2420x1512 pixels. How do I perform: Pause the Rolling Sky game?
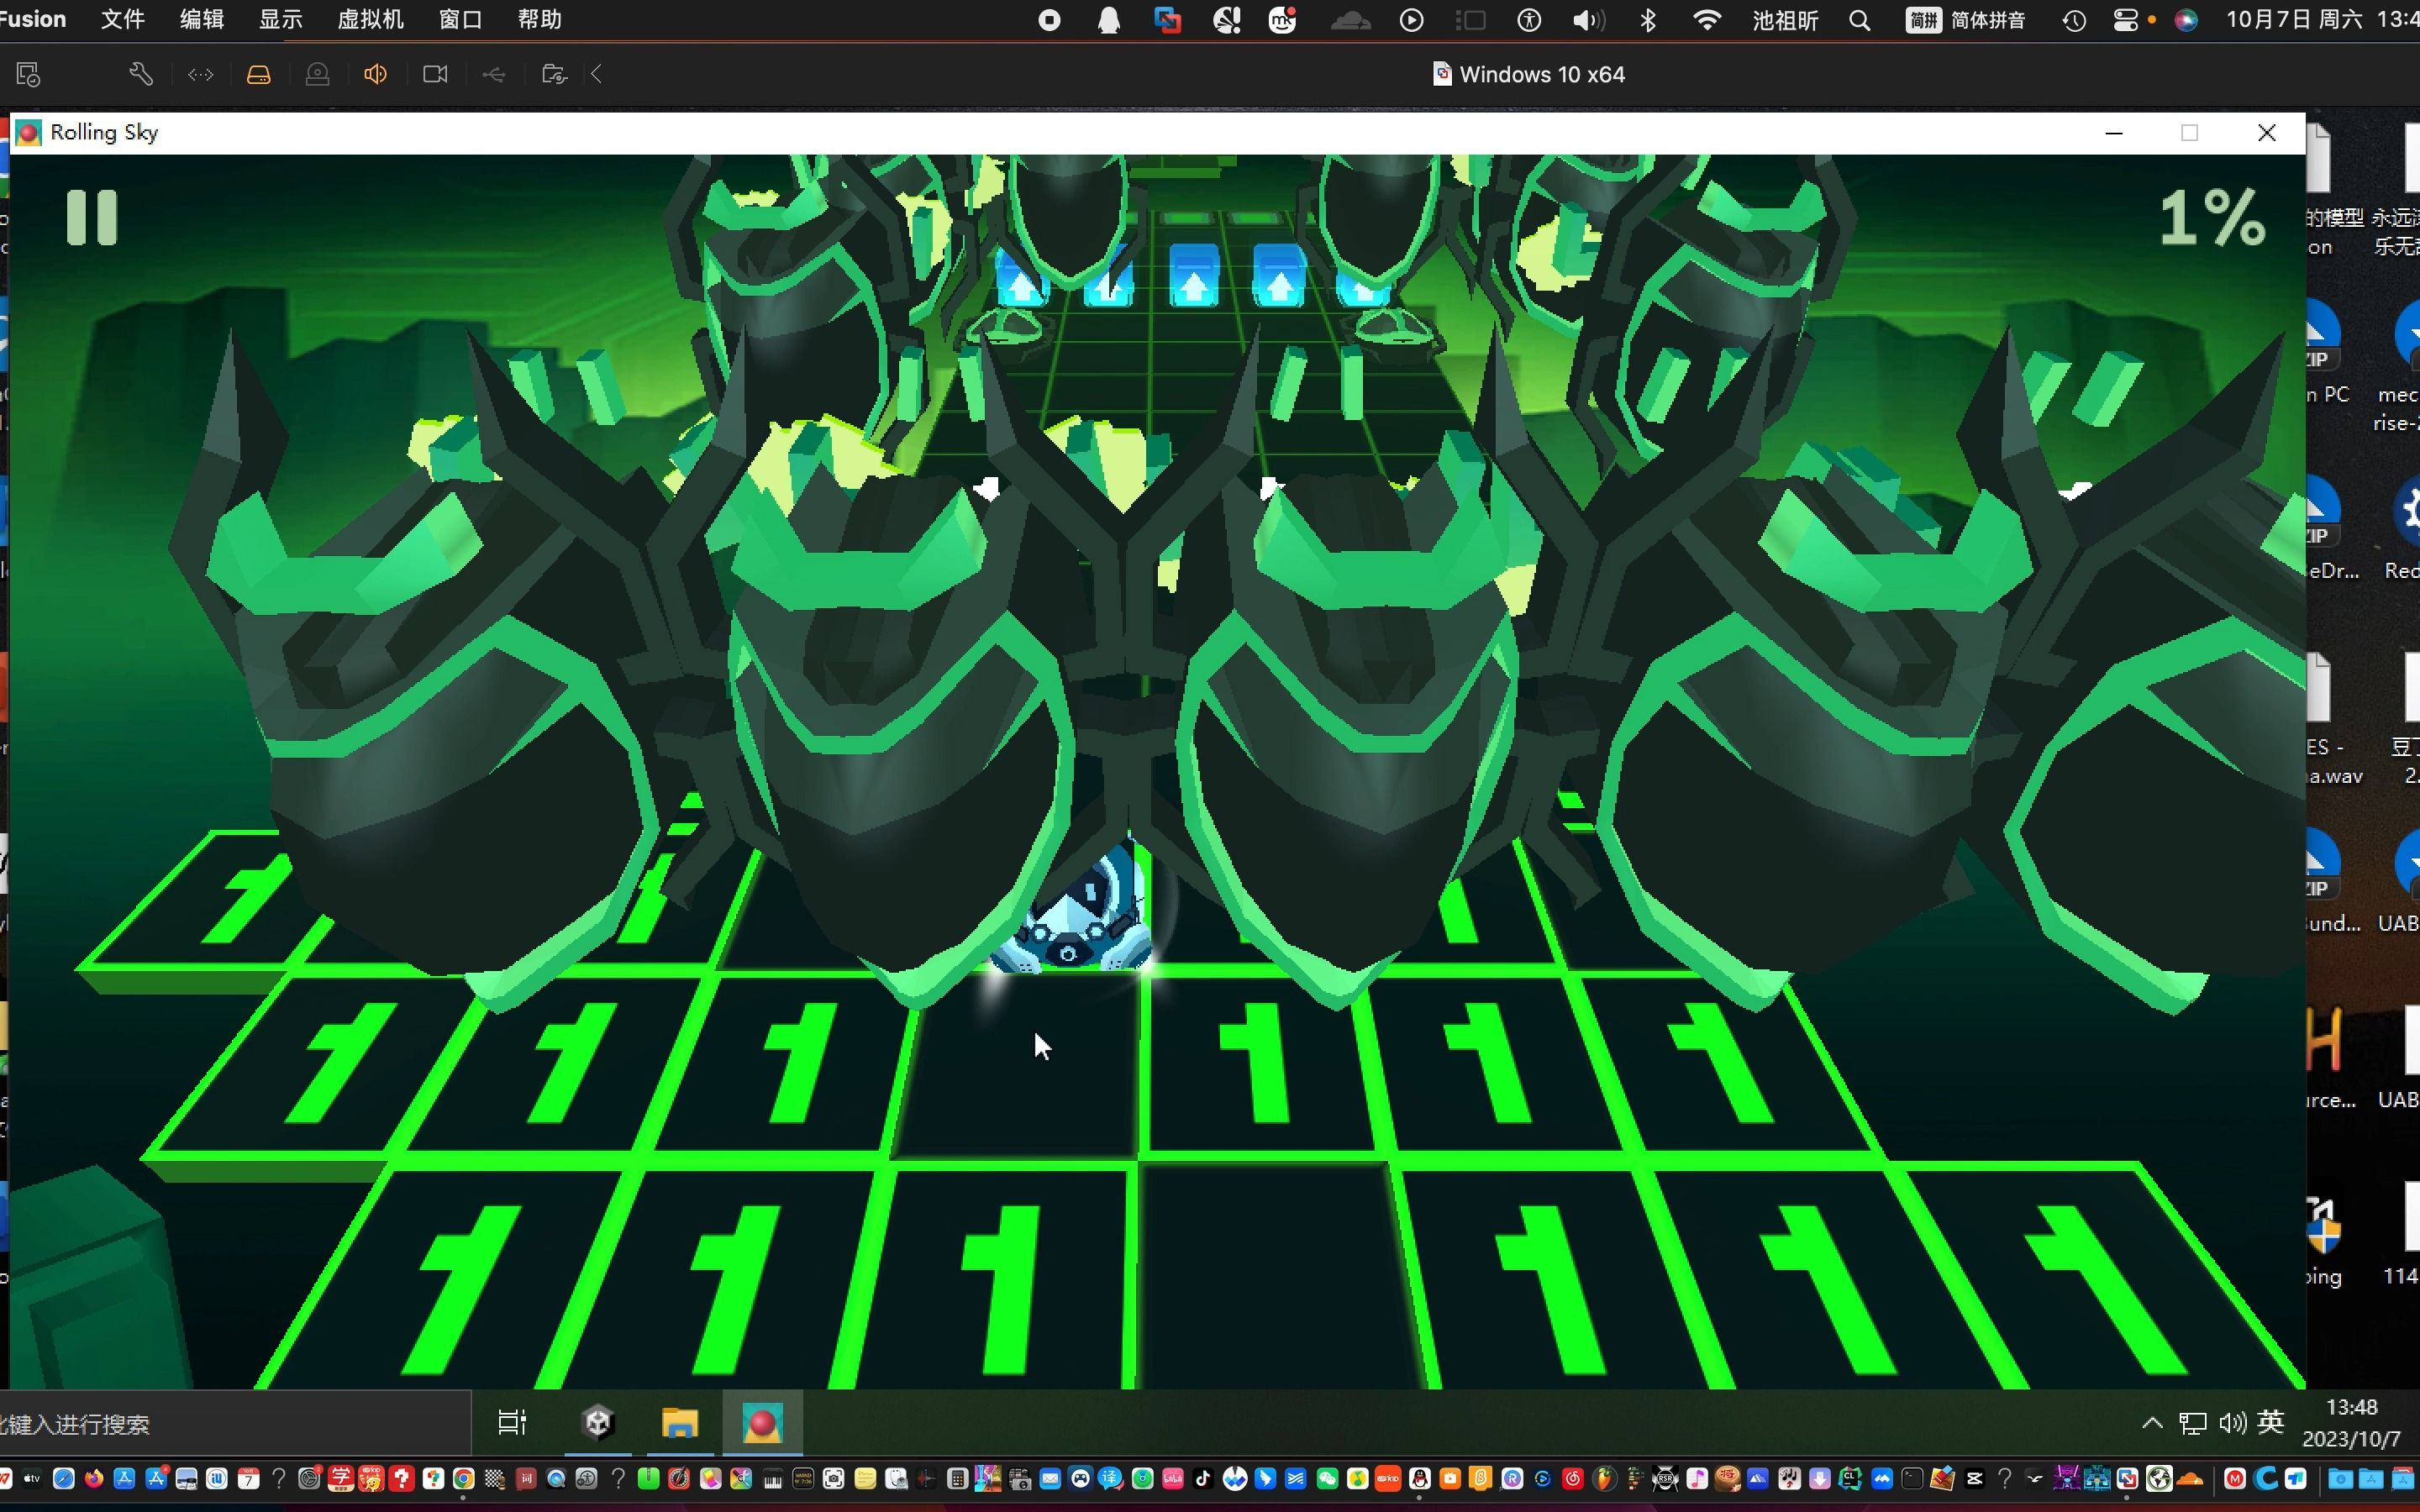pos(92,217)
